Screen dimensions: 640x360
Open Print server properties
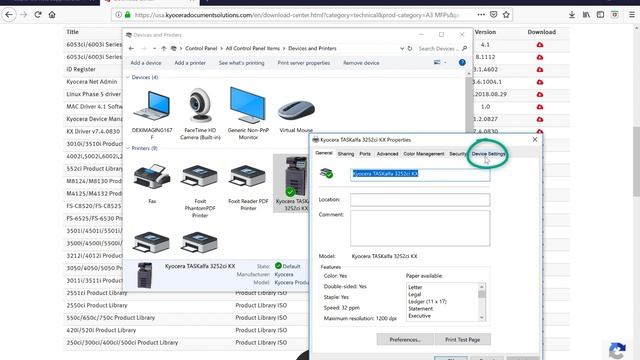(304, 63)
